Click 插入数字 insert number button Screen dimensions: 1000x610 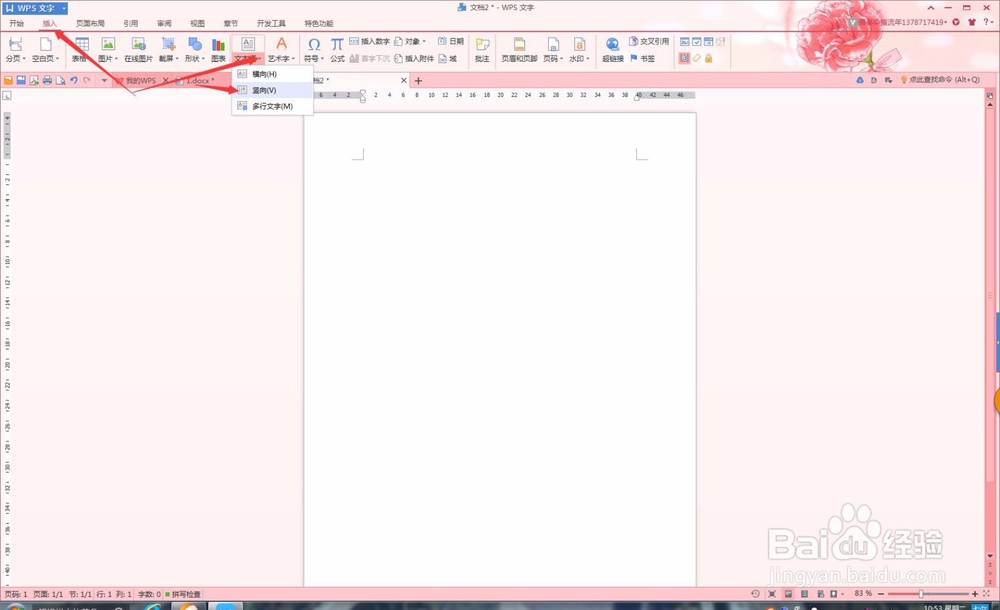pos(370,41)
